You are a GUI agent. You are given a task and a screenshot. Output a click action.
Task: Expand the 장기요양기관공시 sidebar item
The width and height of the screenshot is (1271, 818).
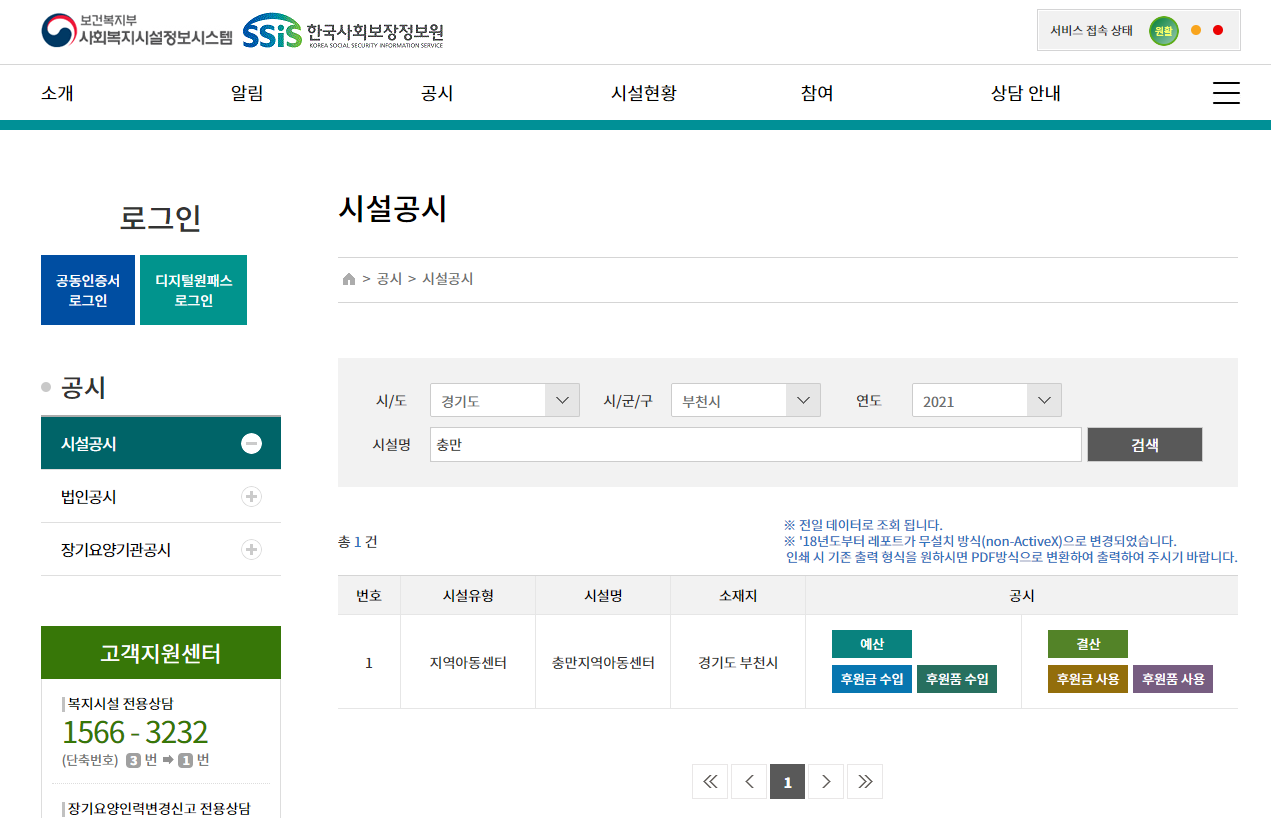pyautogui.click(x=252, y=550)
